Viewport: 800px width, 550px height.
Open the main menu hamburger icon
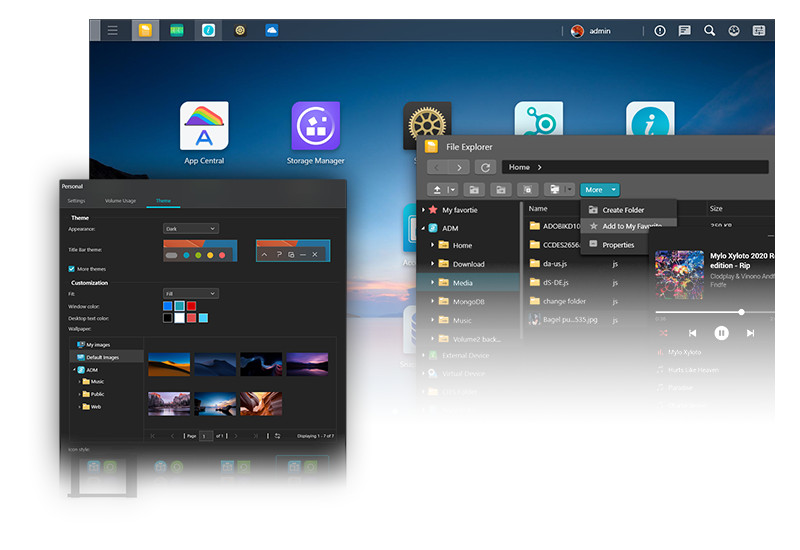pyautogui.click(x=113, y=31)
